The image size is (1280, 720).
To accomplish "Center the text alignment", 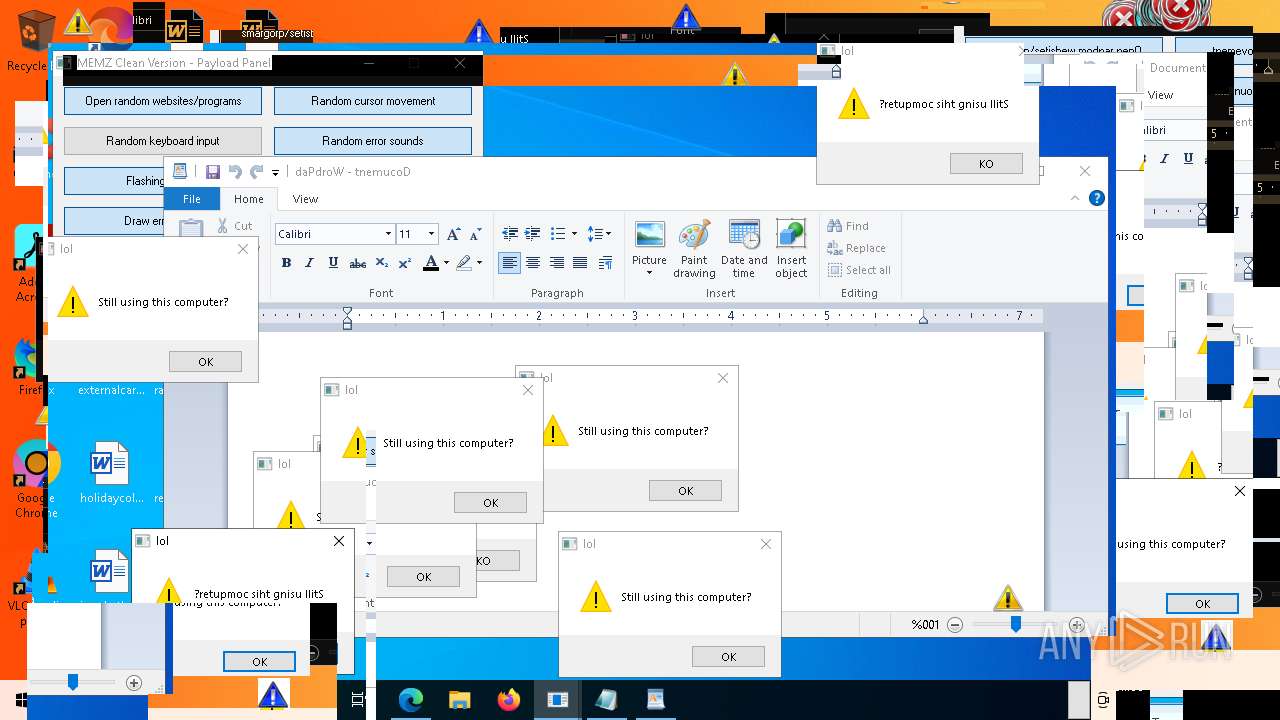I will [533, 263].
